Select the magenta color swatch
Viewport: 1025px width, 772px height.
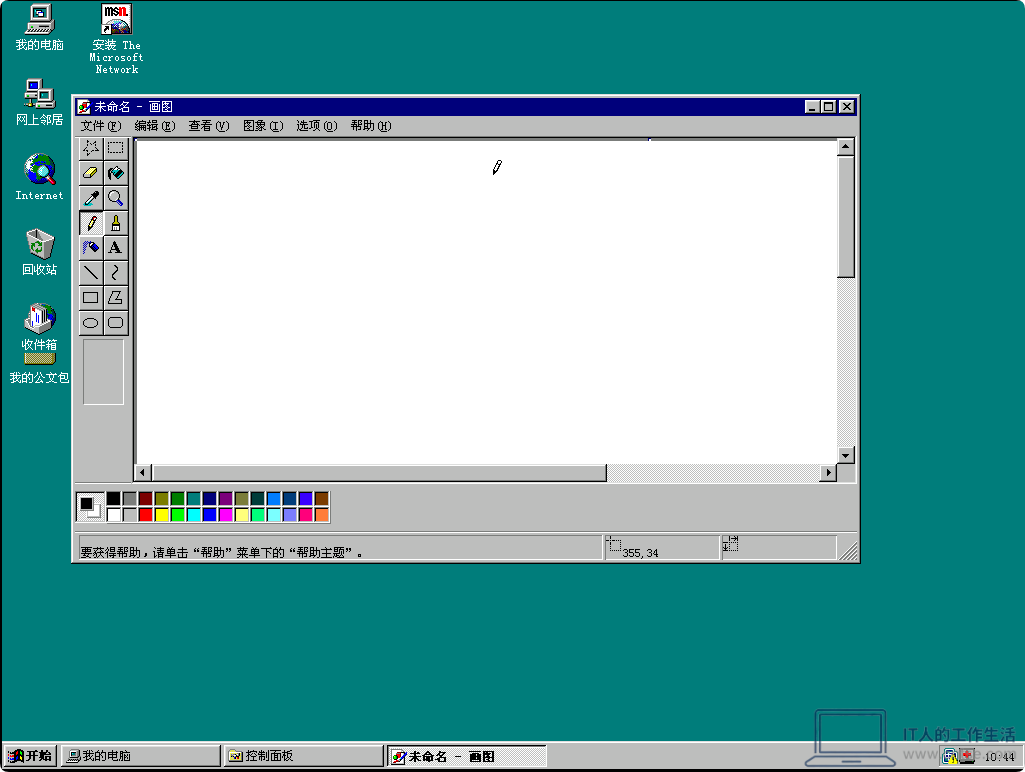[226, 514]
